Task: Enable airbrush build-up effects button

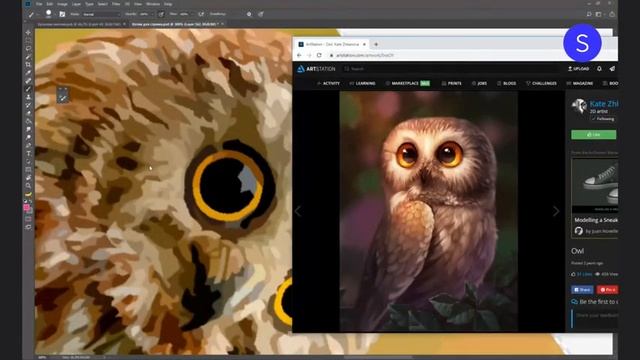Action: pyautogui.click(x=201, y=14)
